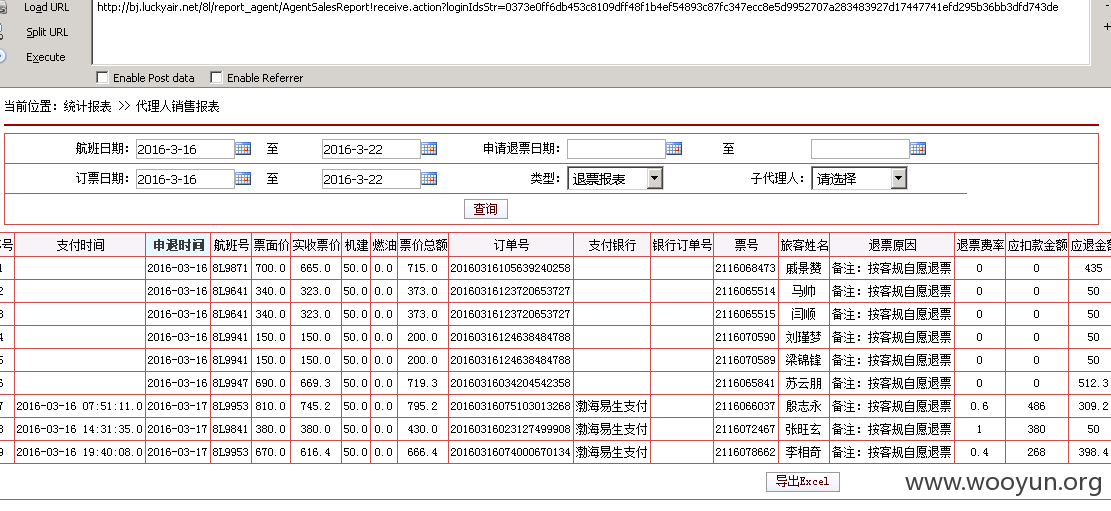Click ticket number 2116065515
The image size is (1111, 511).
(745, 314)
